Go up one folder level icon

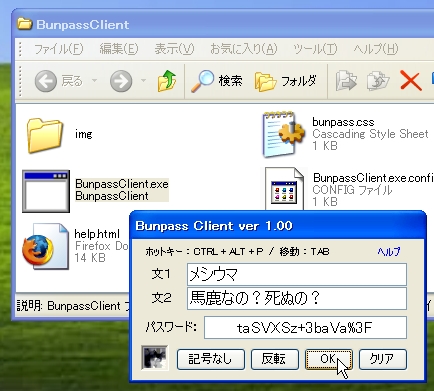pos(167,81)
